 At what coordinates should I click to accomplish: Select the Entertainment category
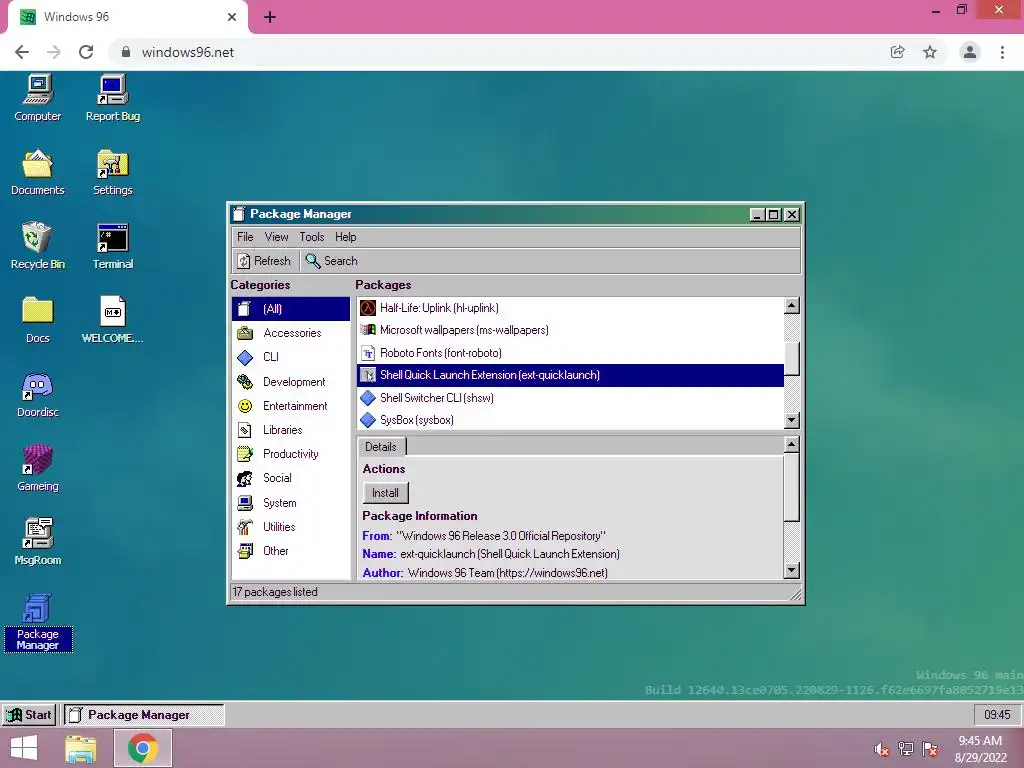[291, 406]
